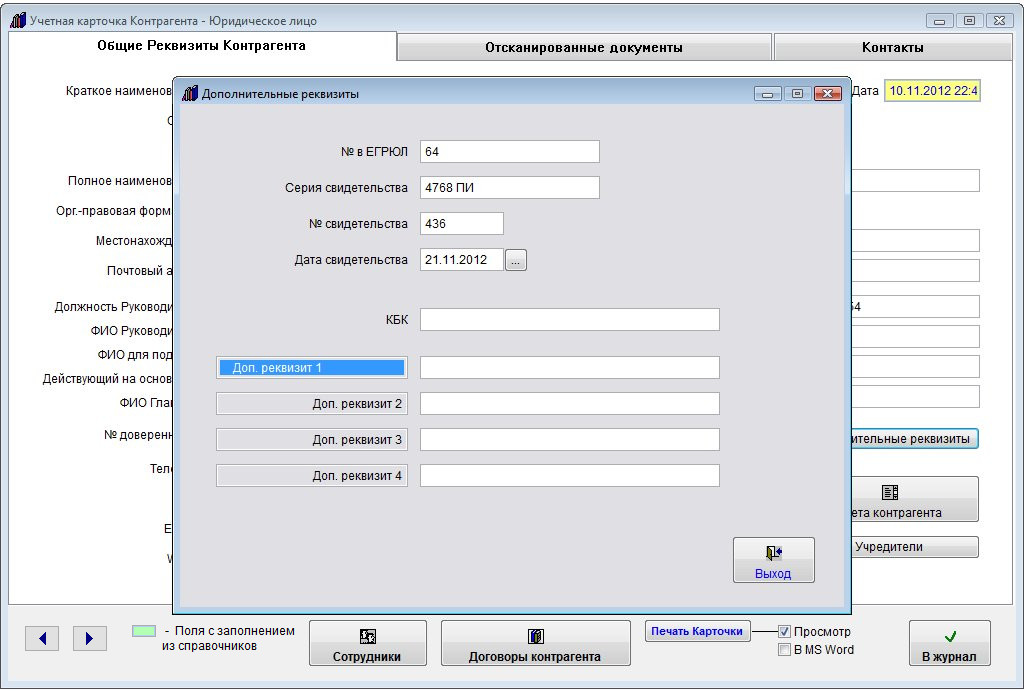
Task: Enable the В MS Word checkbox
Action: pos(784,650)
